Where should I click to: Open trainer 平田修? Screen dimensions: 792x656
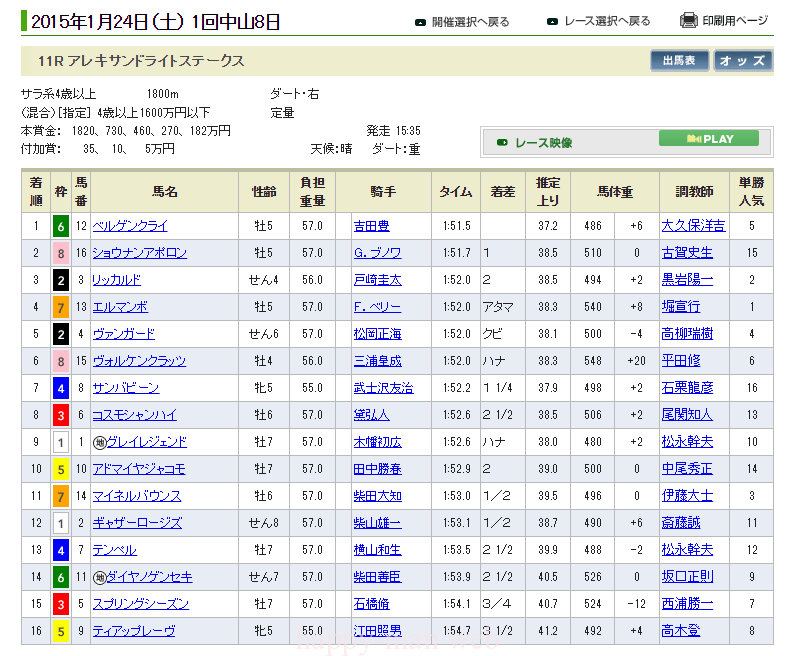(x=681, y=361)
